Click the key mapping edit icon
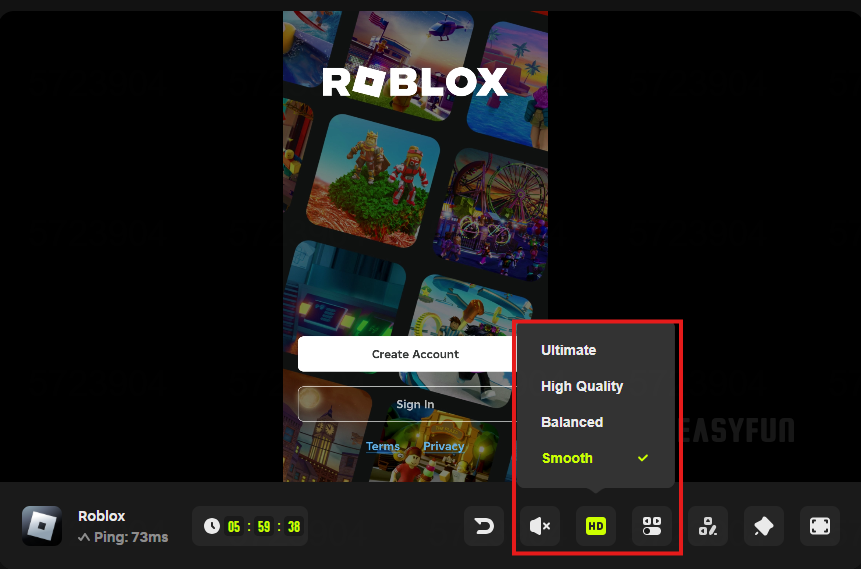The width and height of the screenshot is (861, 569). tap(708, 526)
